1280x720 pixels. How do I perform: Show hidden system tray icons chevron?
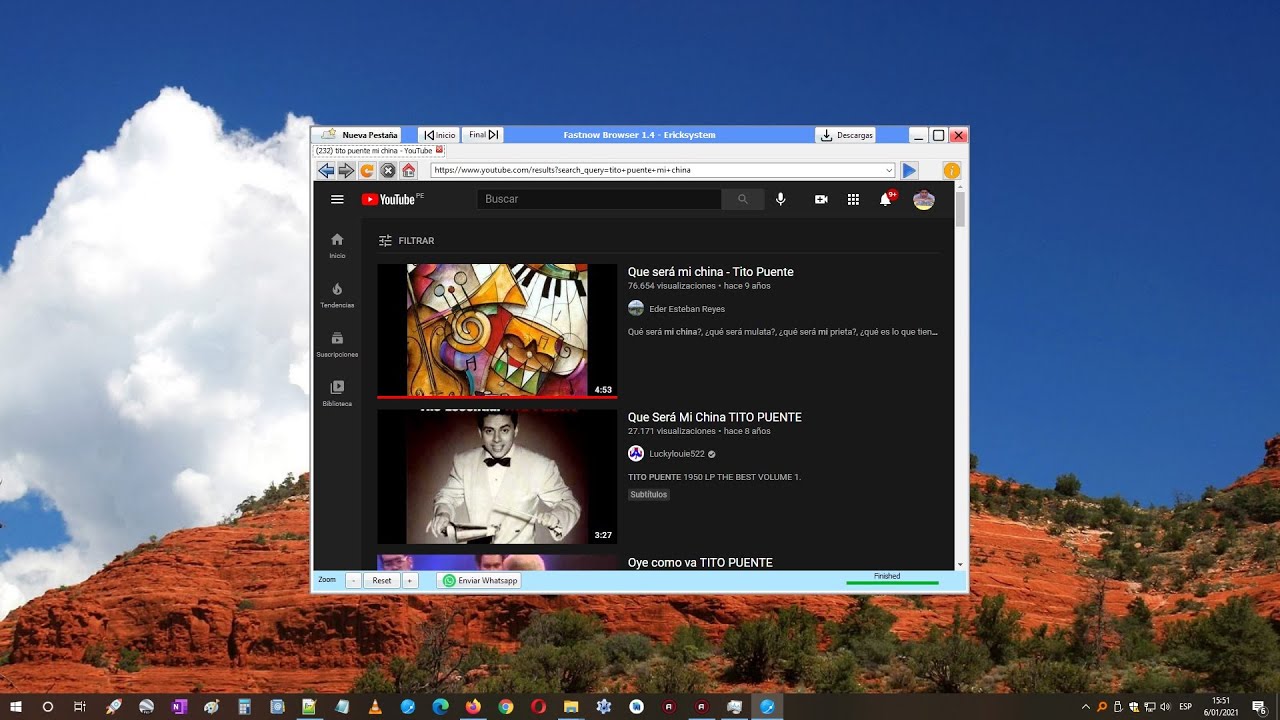pos(1086,706)
